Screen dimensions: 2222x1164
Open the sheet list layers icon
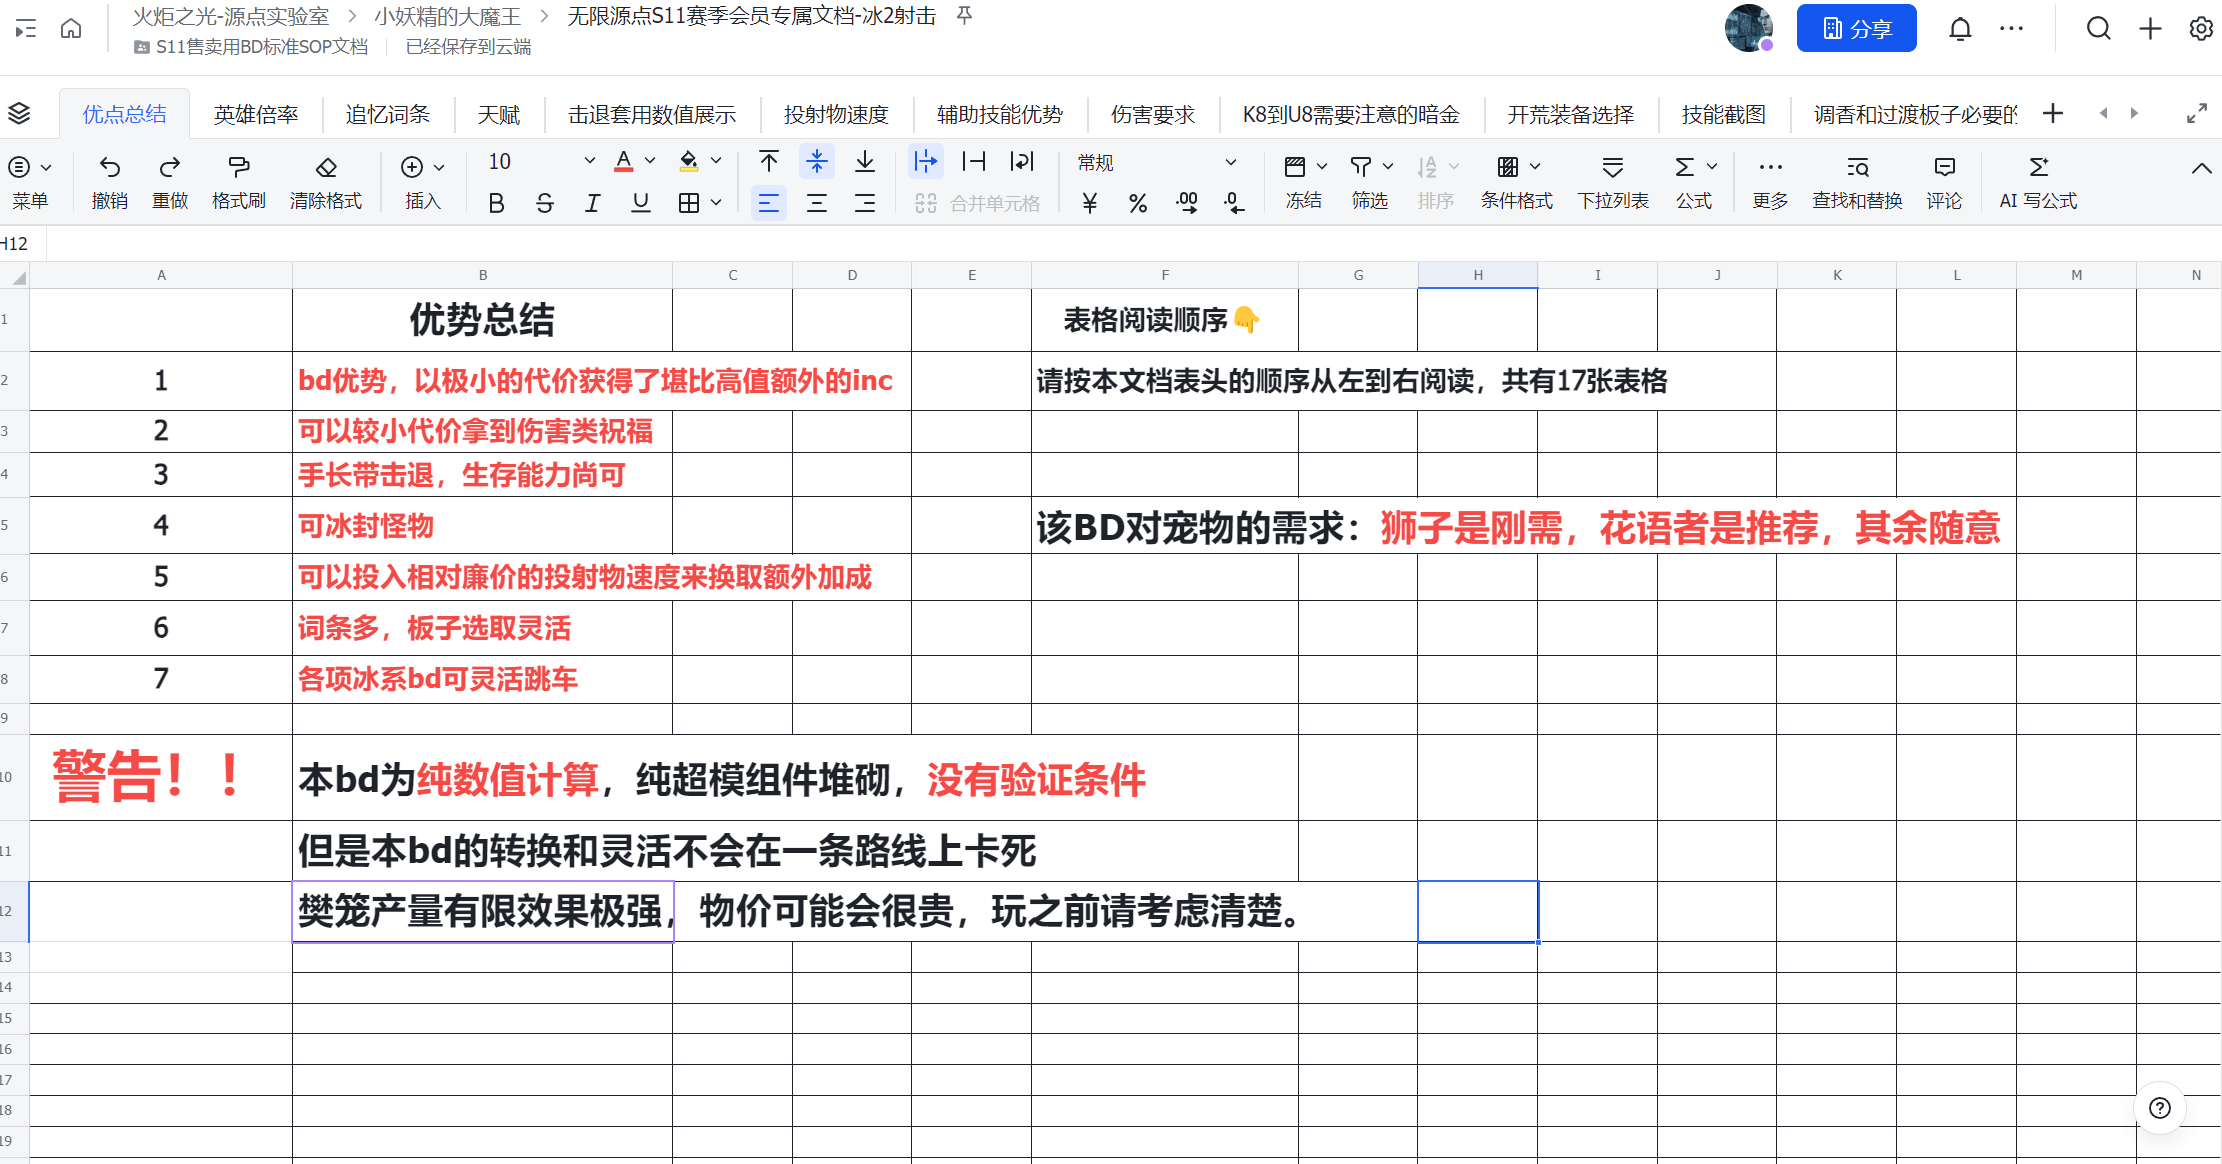19,114
